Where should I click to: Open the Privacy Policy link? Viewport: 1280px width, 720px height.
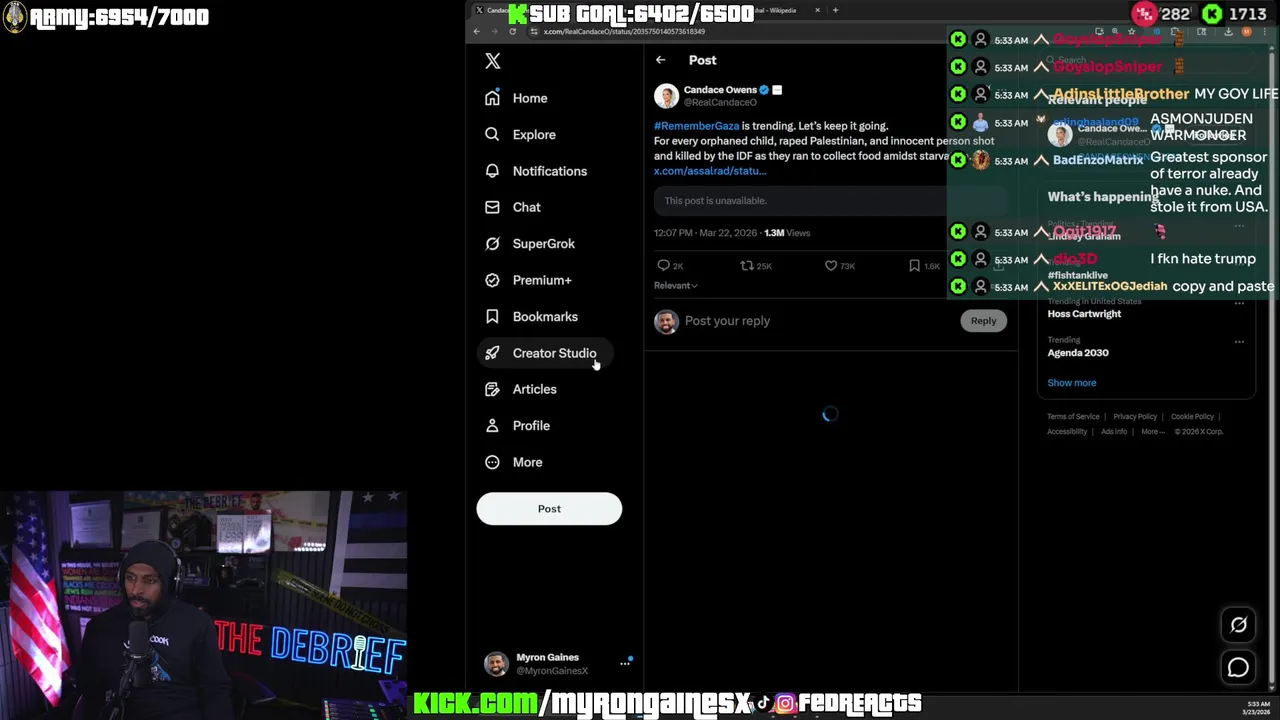coord(1134,417)
